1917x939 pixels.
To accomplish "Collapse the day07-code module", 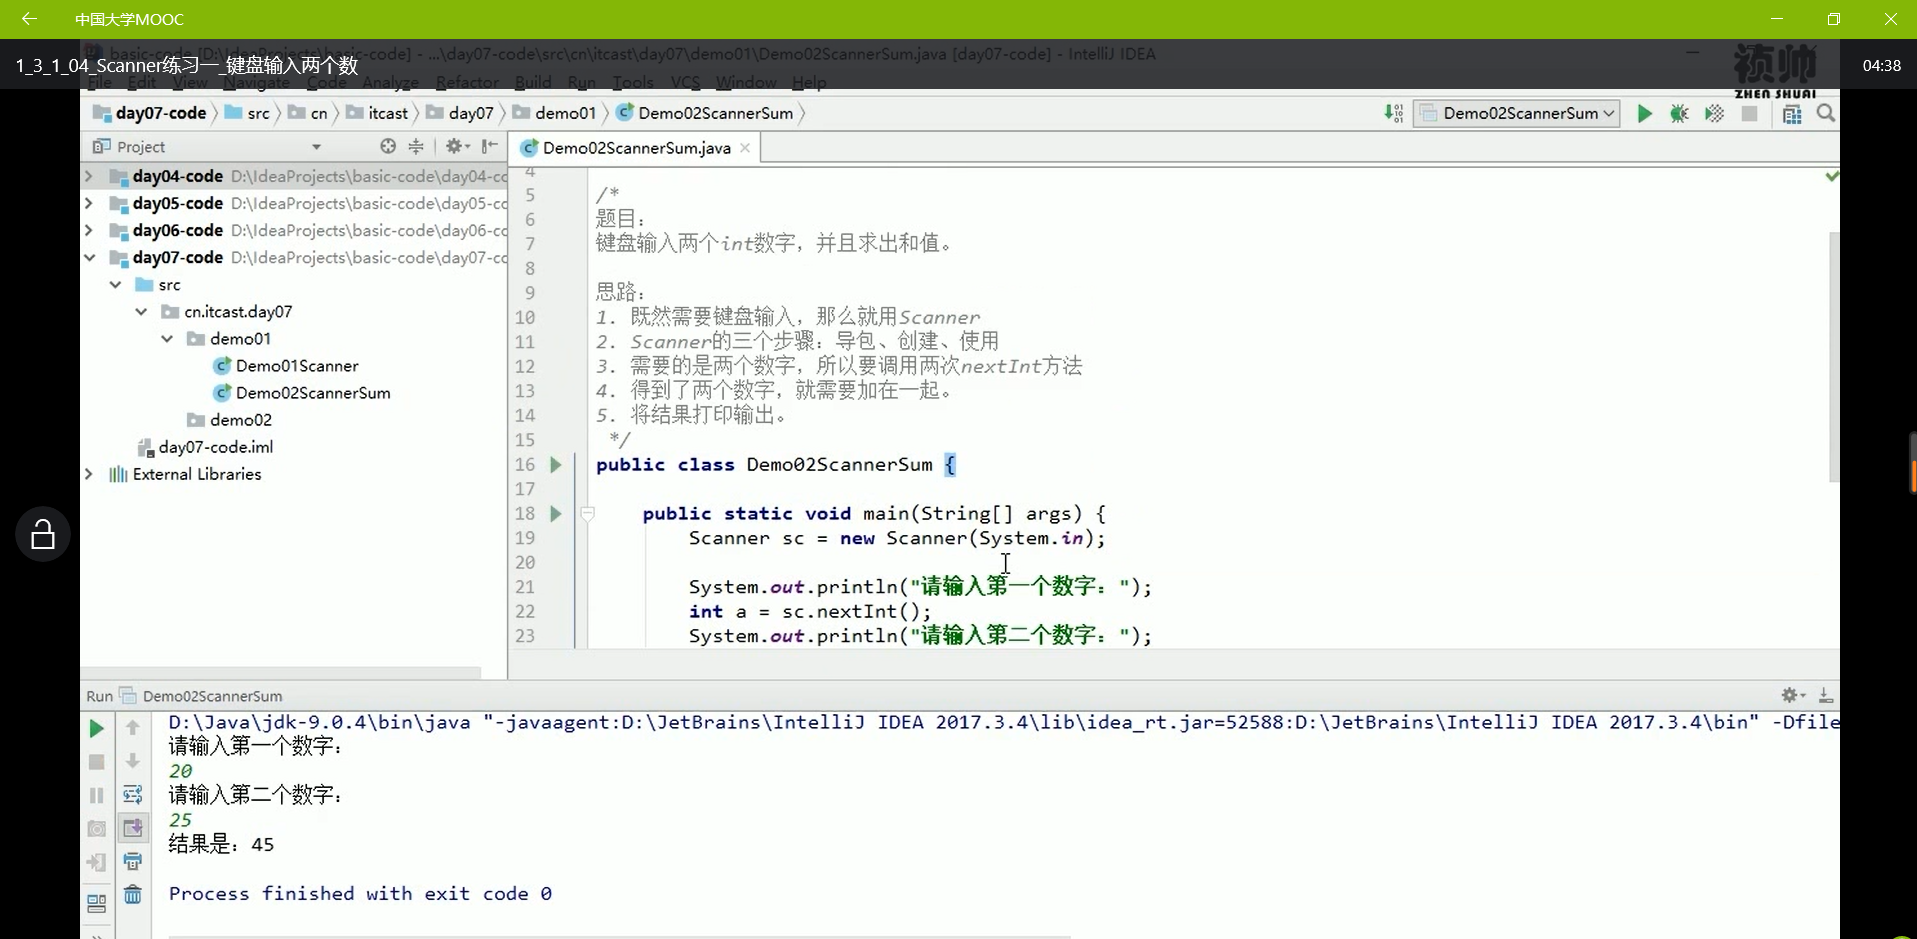I will (x=89, y=257).
